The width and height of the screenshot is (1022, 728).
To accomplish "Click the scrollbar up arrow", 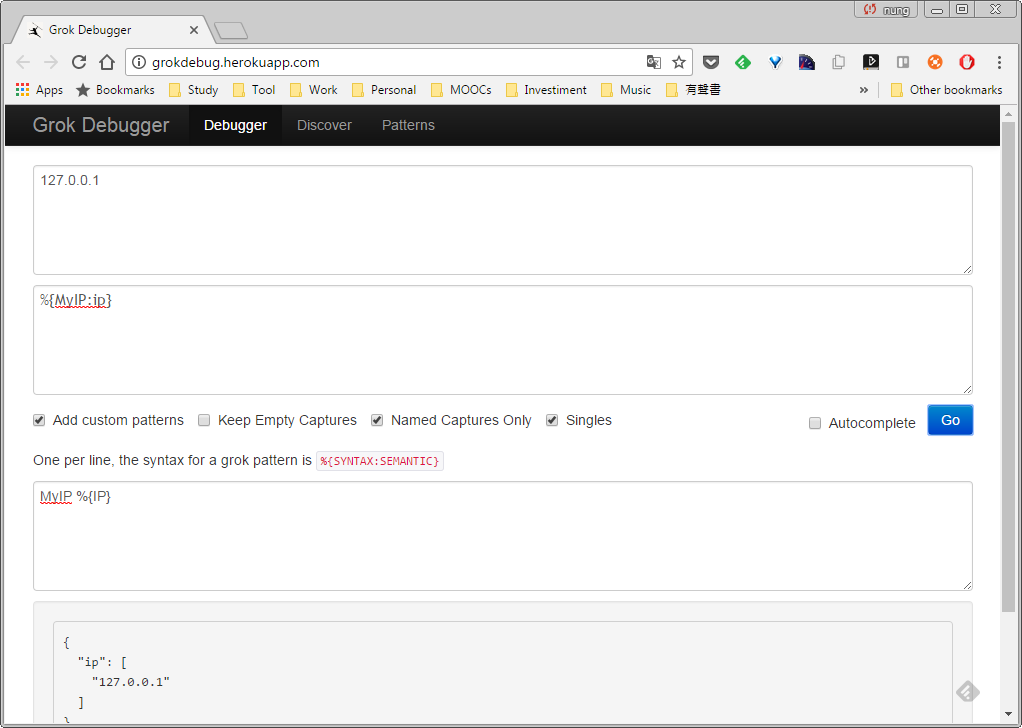I will tap(1008, 113).
